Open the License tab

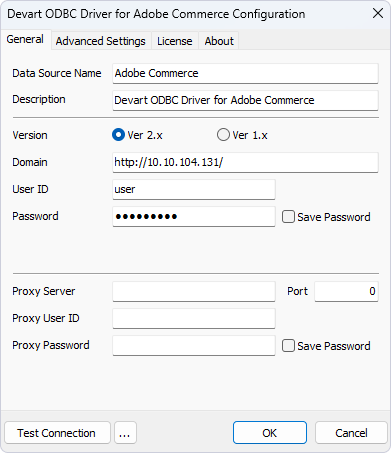[175, 41]
